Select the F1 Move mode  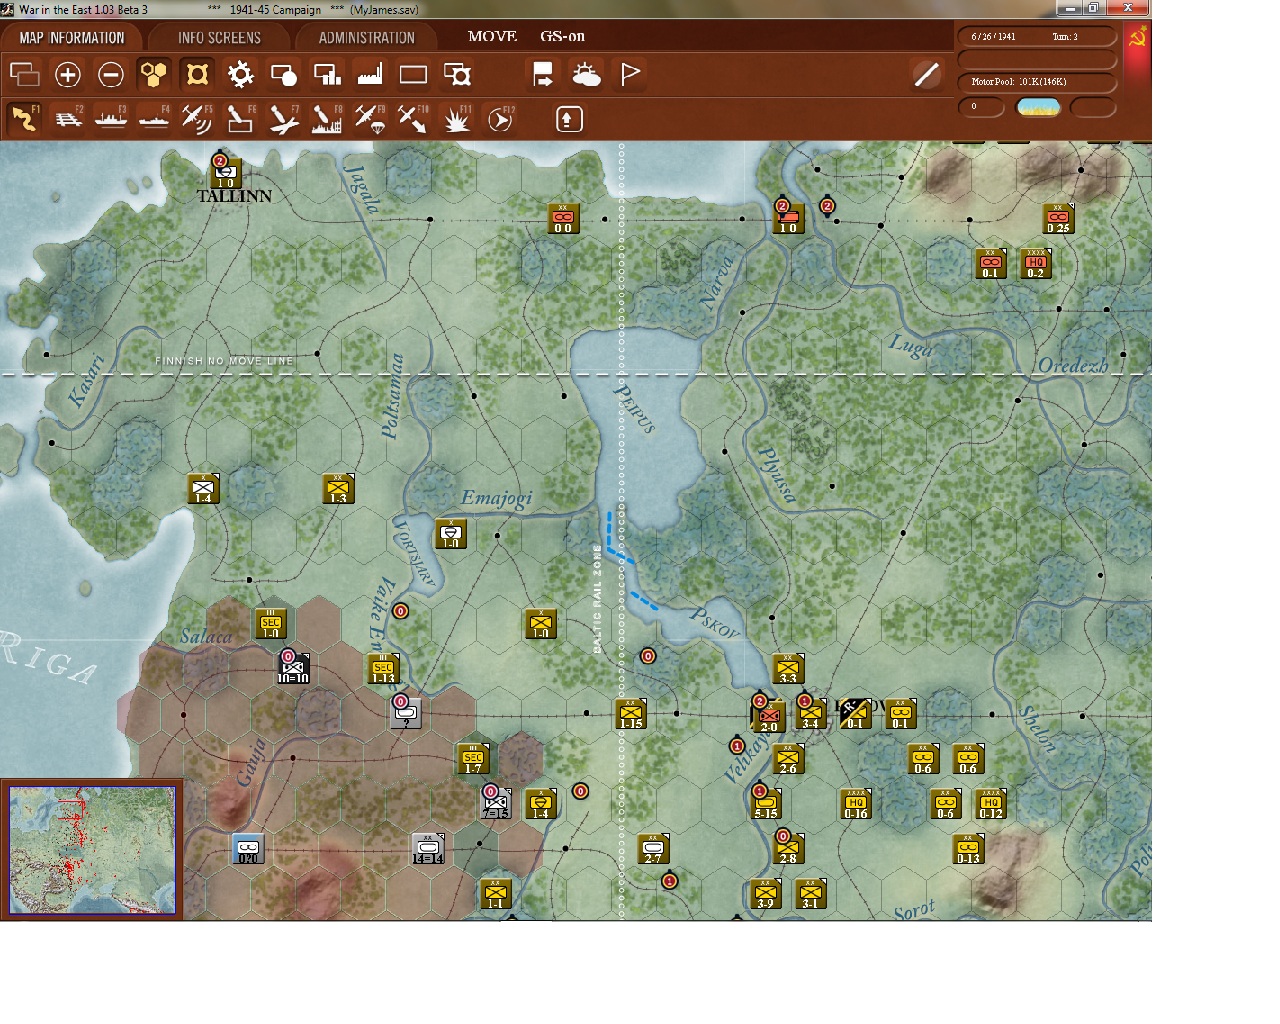pyautogui.click(x=24, y=118)
